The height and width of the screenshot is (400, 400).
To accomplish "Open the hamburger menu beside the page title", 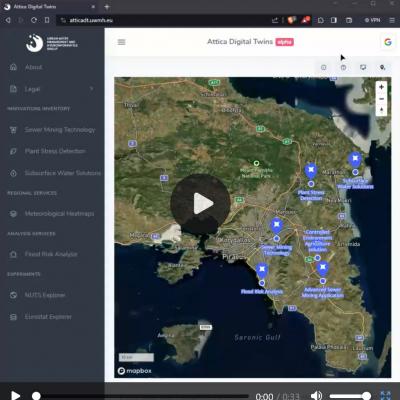I will [122, 42].
